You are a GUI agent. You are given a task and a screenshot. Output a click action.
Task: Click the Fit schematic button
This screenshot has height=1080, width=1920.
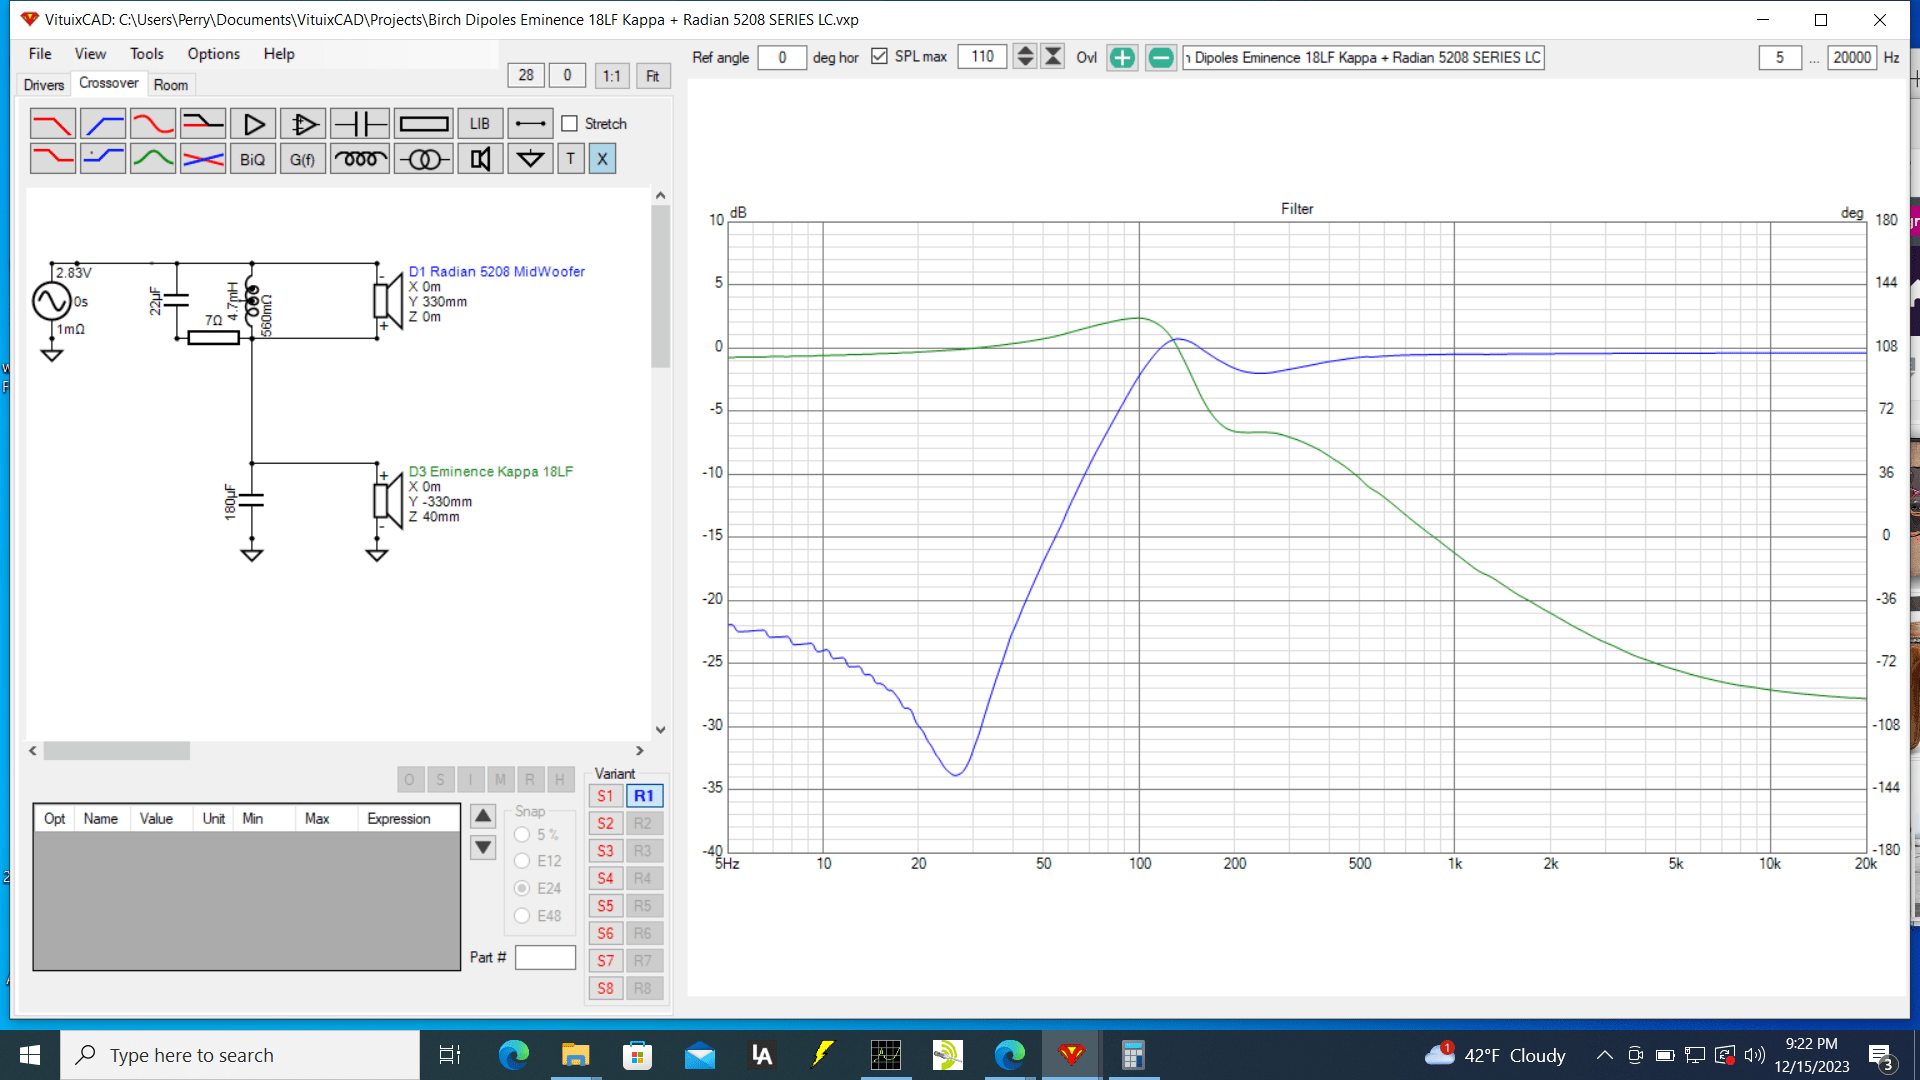click(x=653, y=76)
